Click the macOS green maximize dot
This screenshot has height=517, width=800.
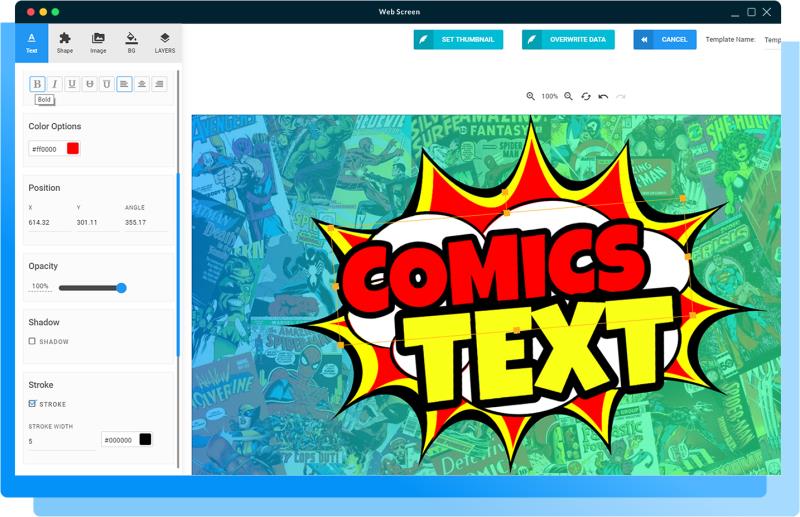[55, 12]
